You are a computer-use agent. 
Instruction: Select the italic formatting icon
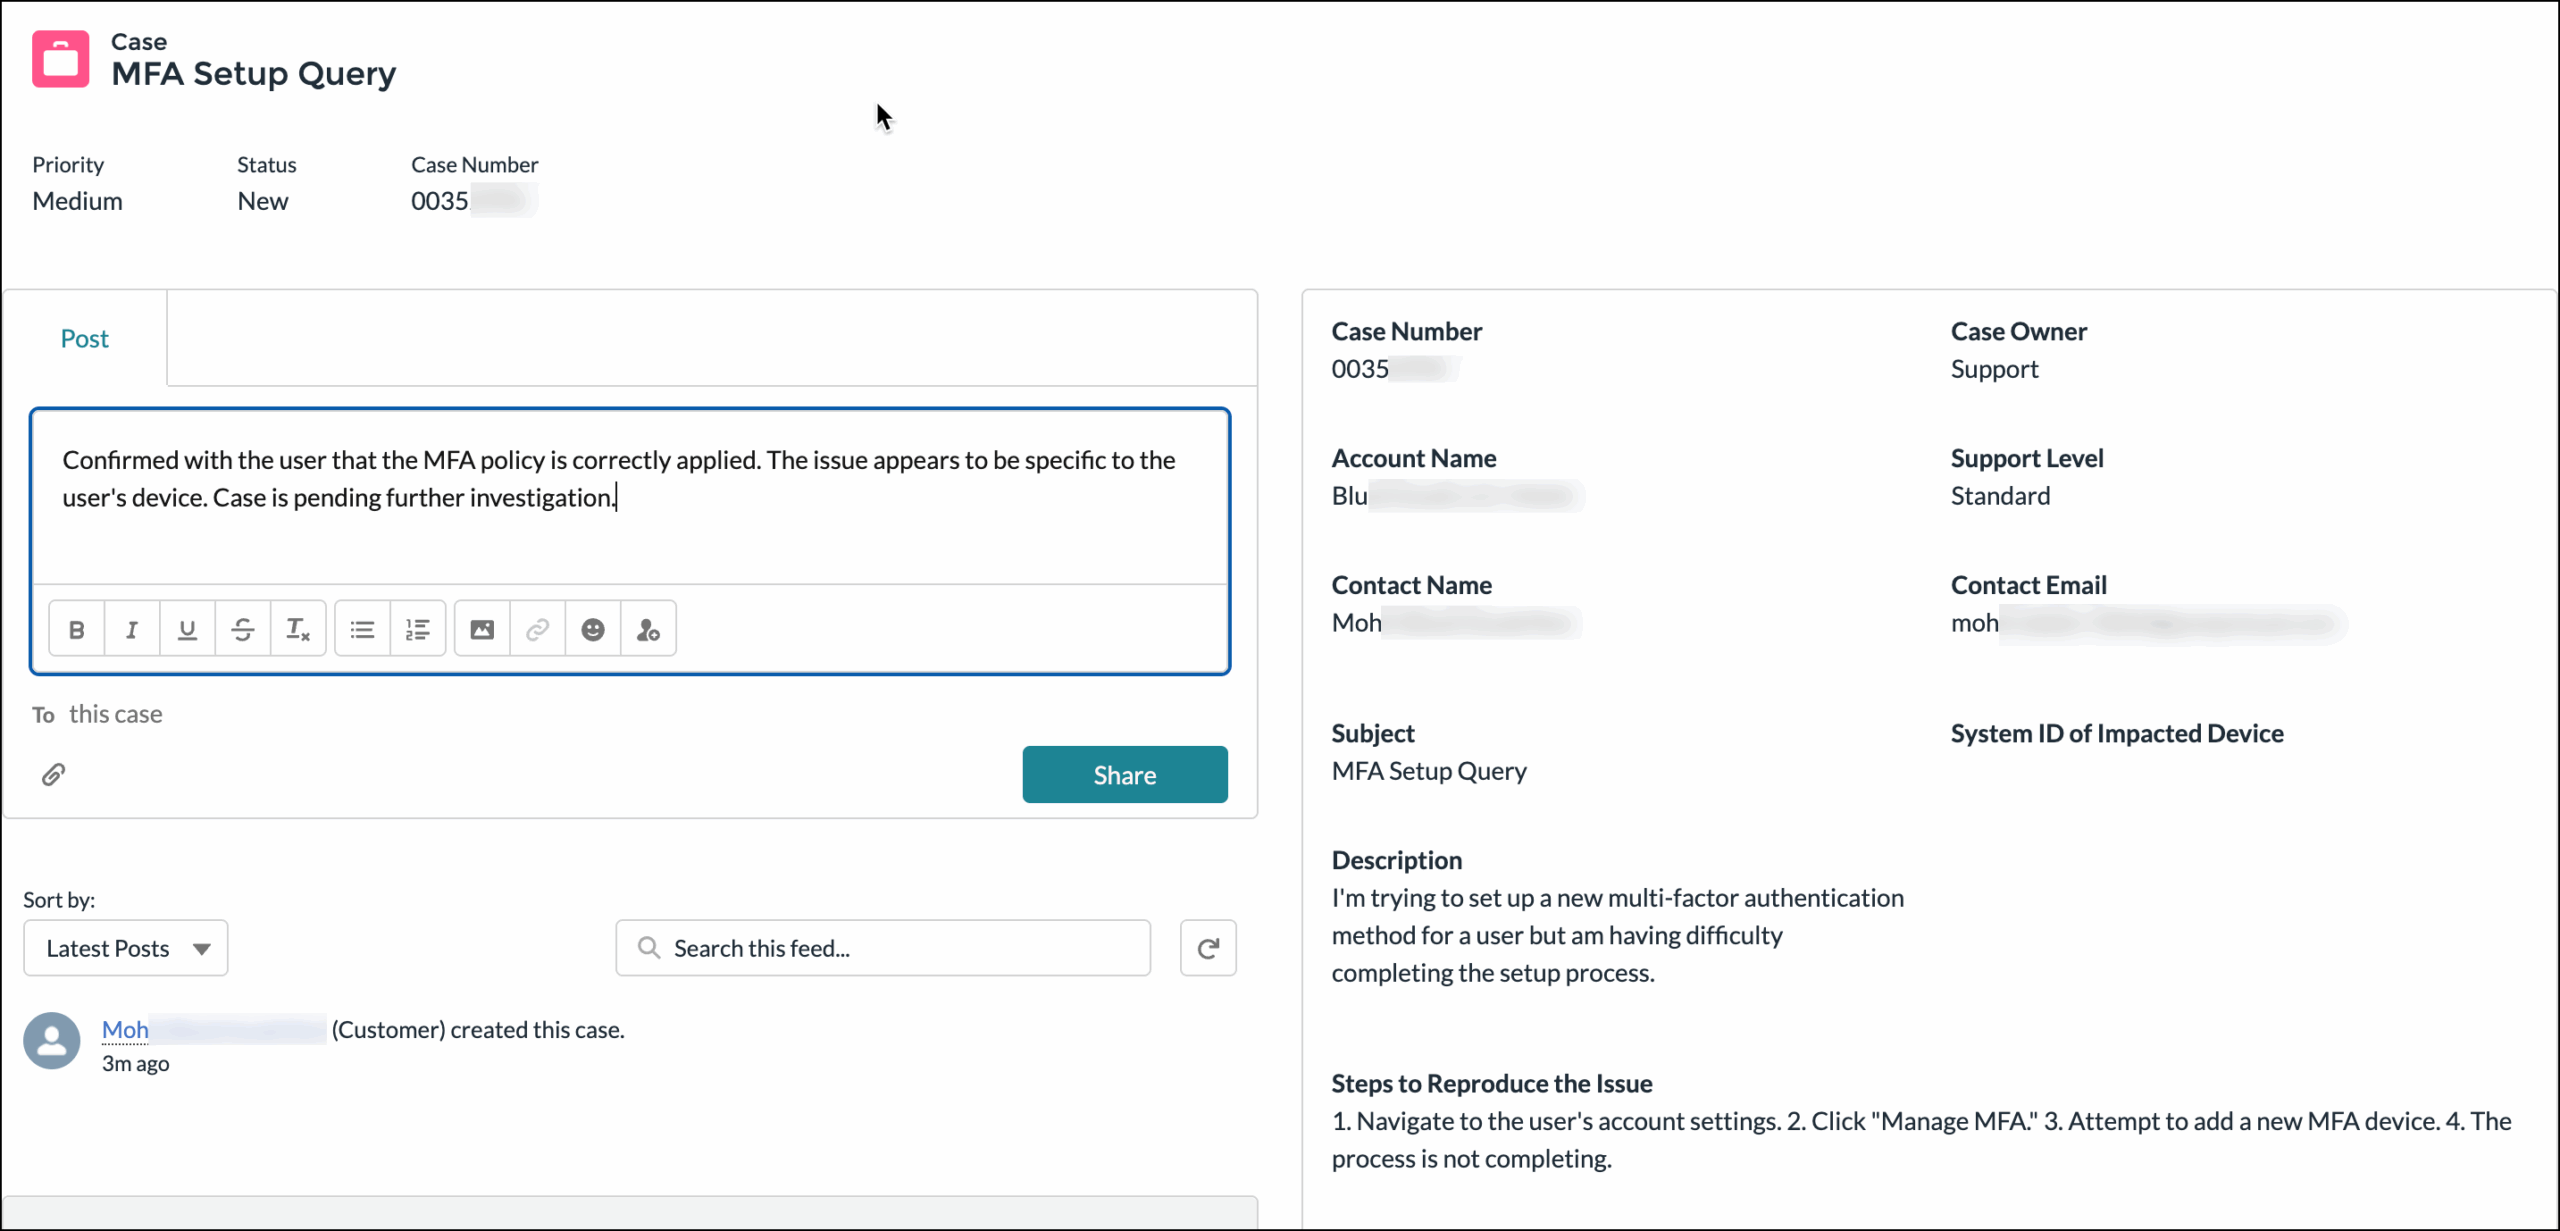(132, 628)
